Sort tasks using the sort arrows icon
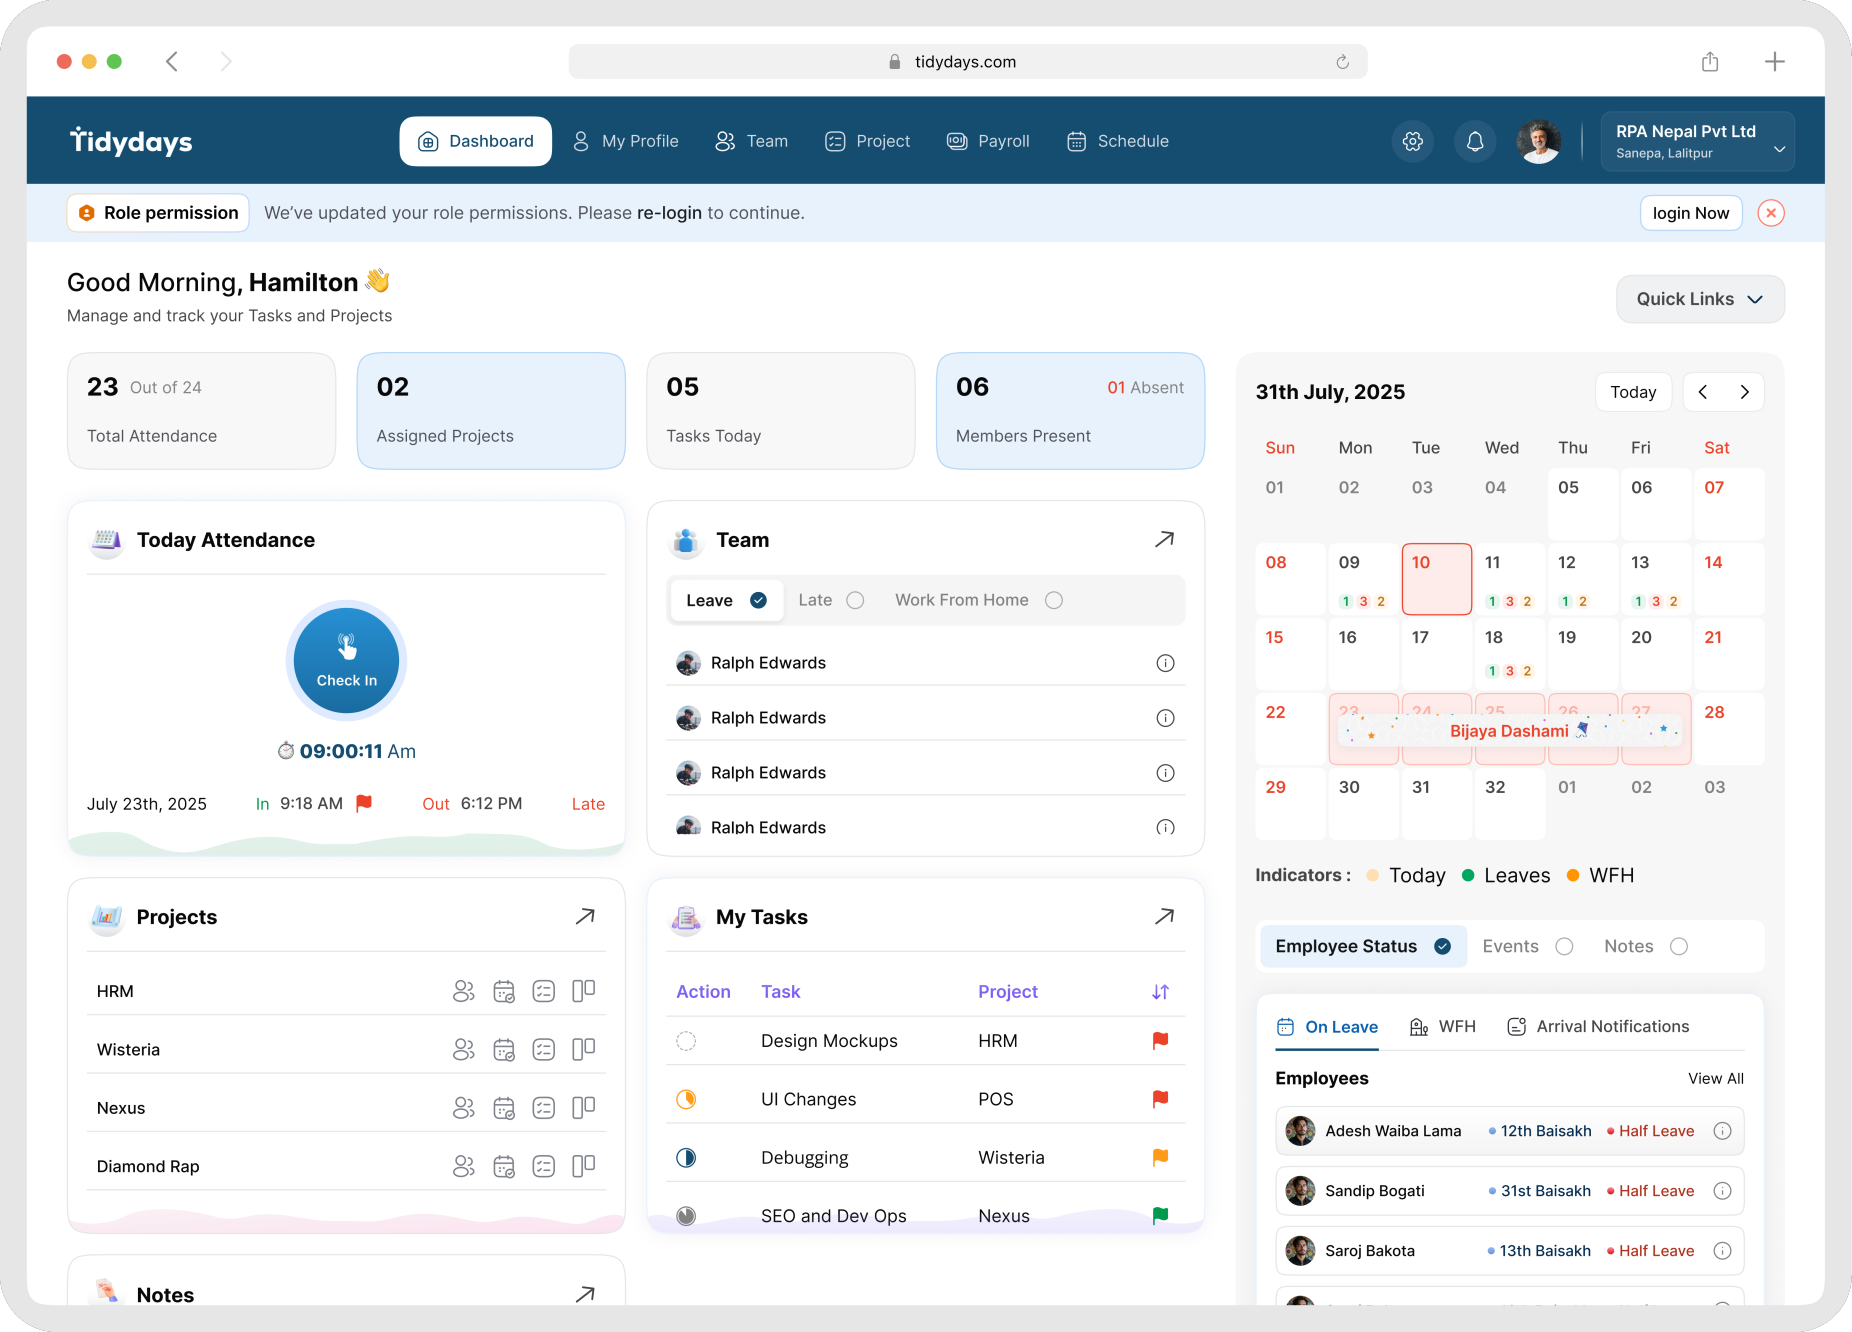The image size is (1852, 1332). [1160, 992]
